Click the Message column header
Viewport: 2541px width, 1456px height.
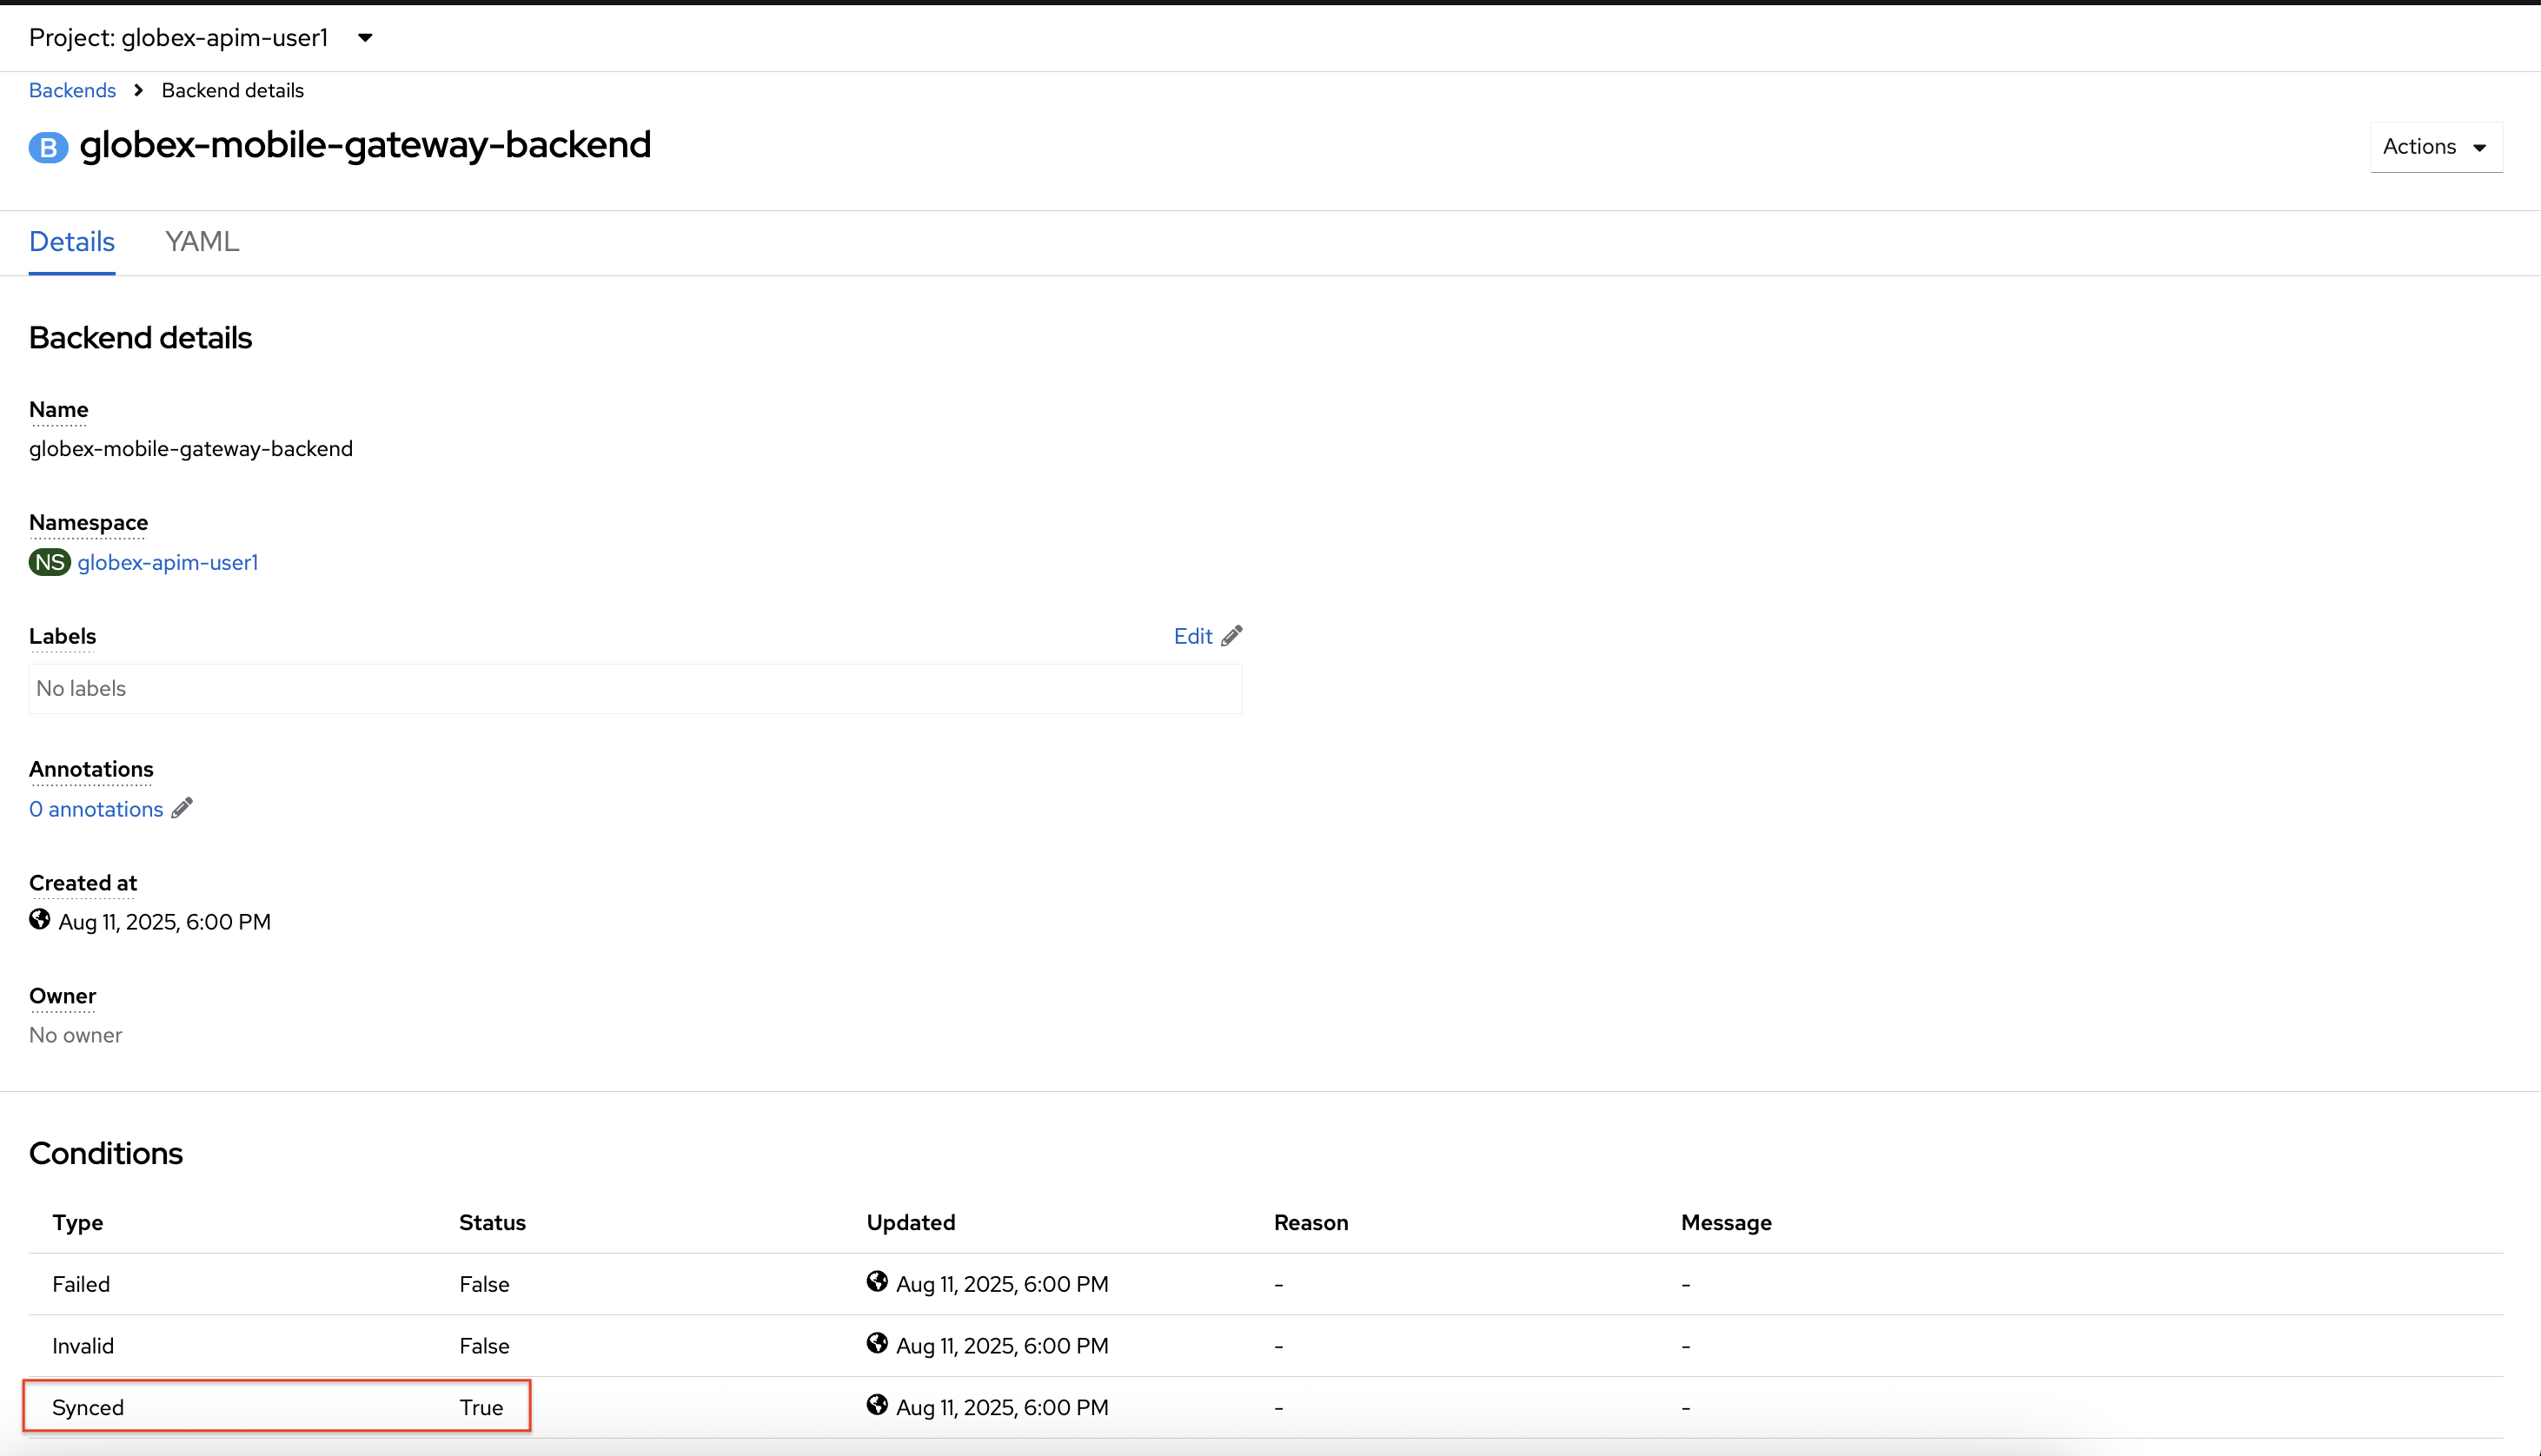point(1726,1222)
